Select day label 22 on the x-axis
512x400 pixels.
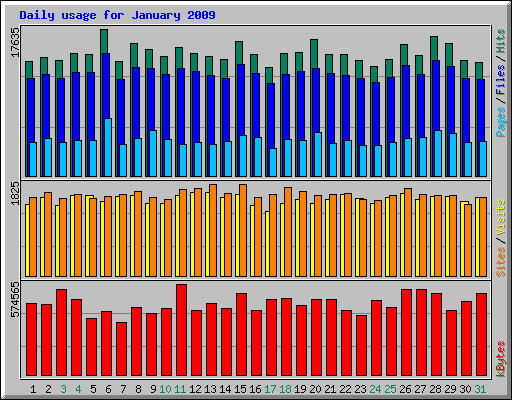[x=345, y=389]
